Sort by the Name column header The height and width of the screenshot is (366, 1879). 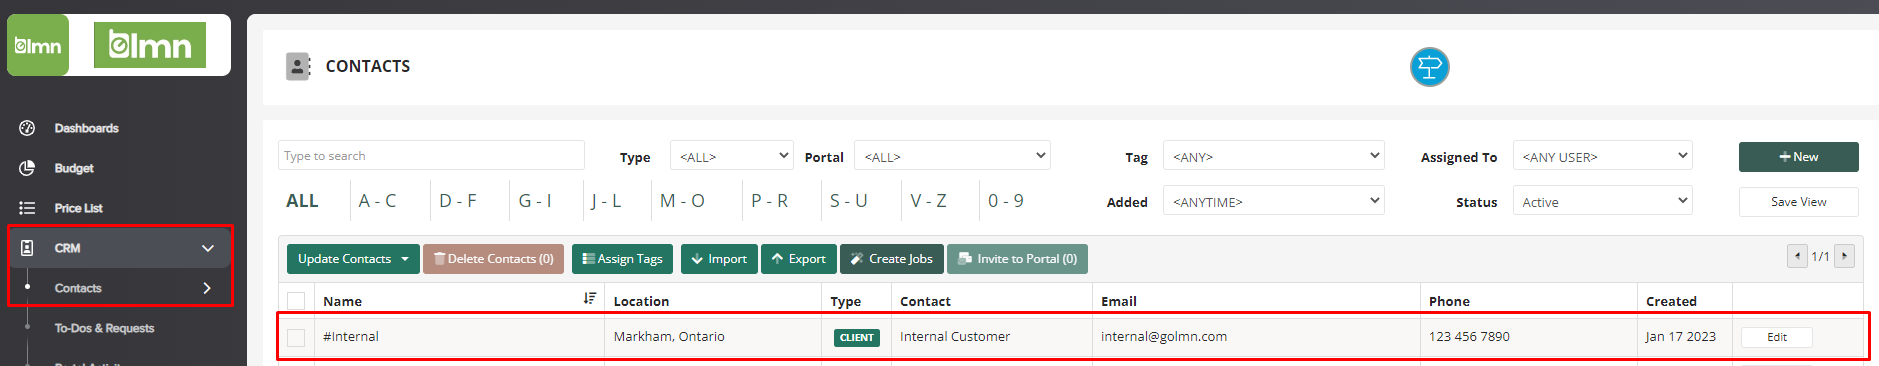pos(343,301)
